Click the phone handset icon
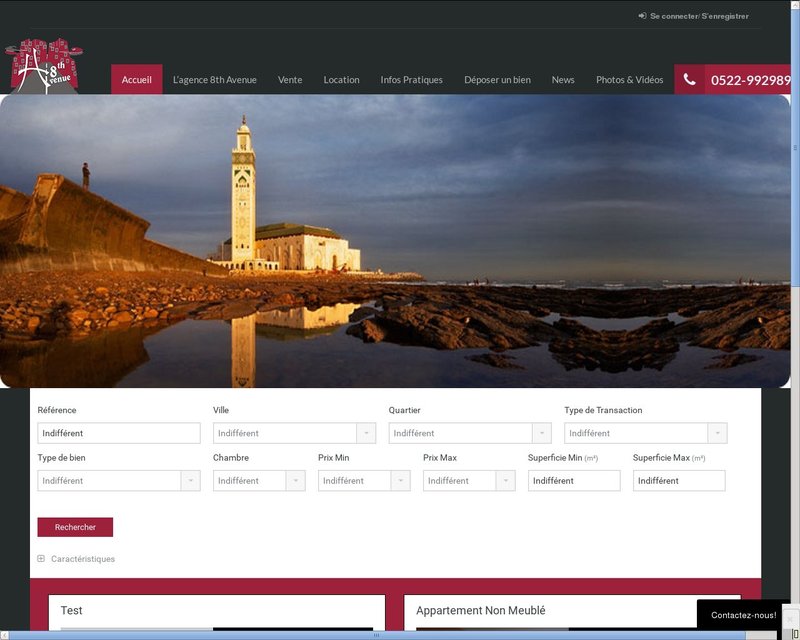Image resolution: width=800 pixels, height=640 pixels. point(689,80)
